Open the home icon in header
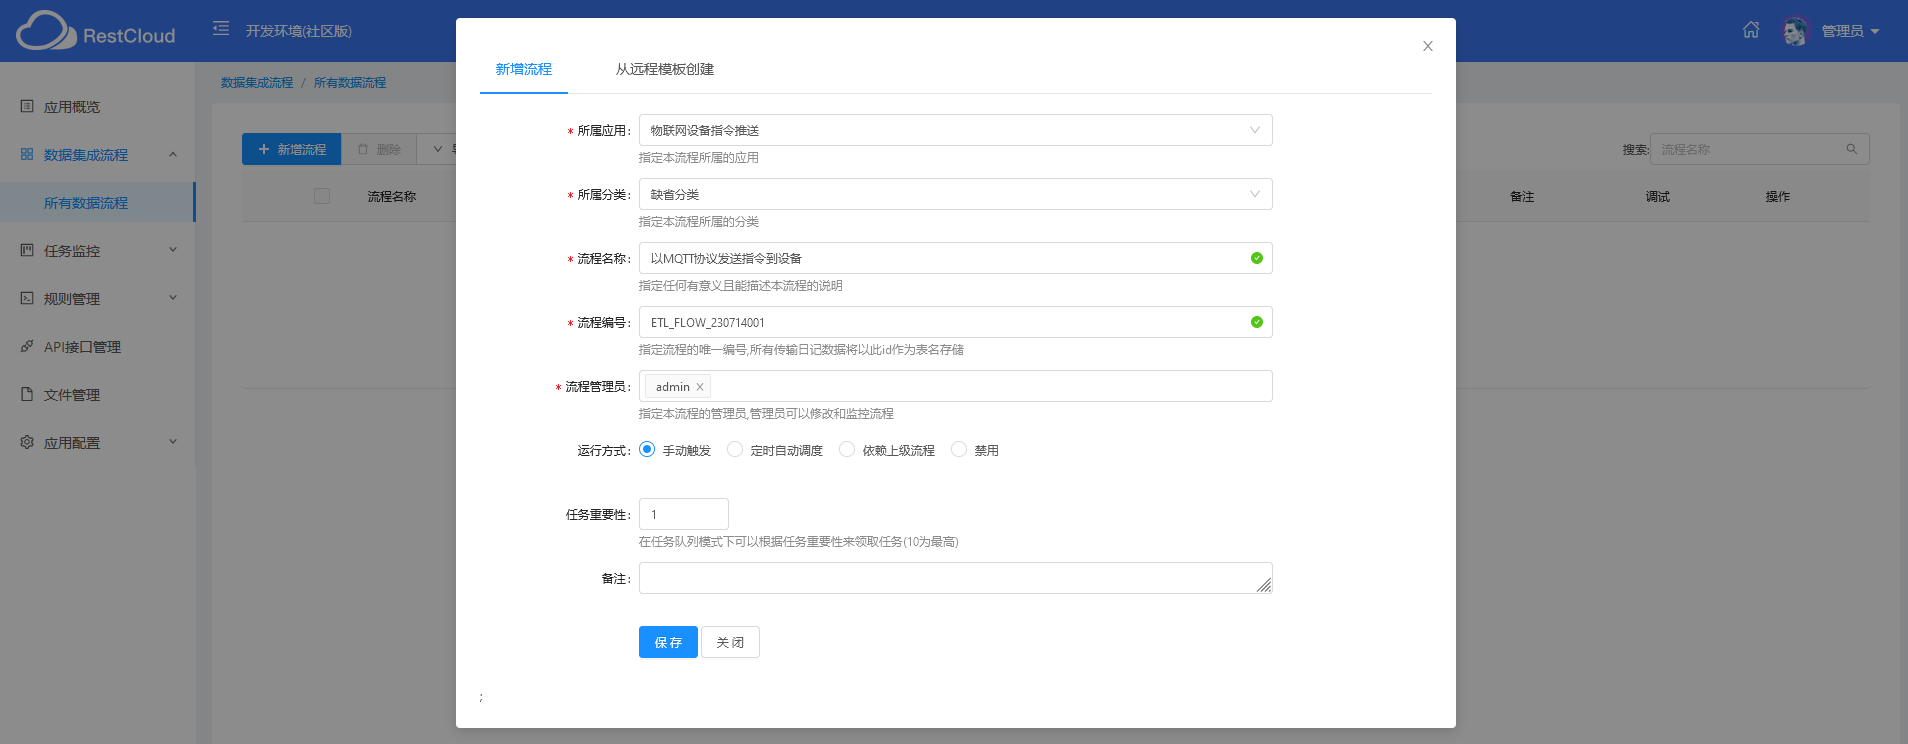This screenshot has height=744, width=1908. (1751, 30)
